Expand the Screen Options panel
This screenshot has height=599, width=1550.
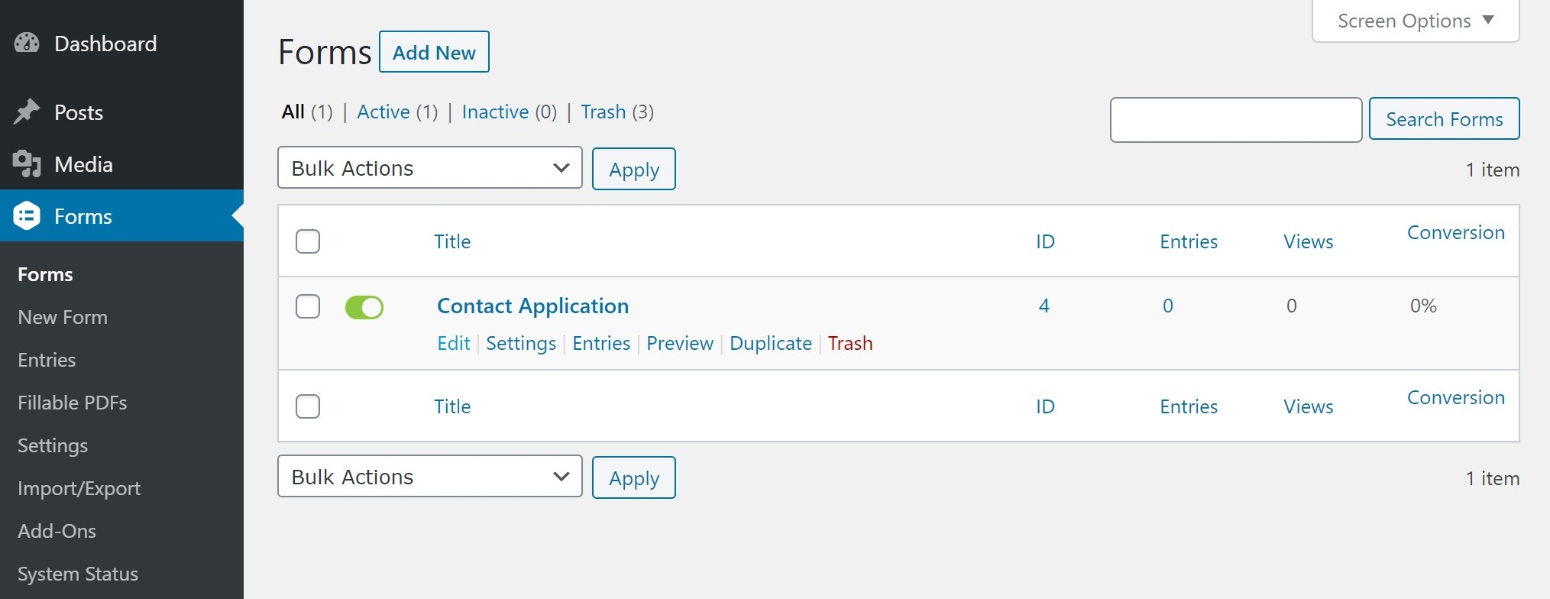tap(1415, 21)
